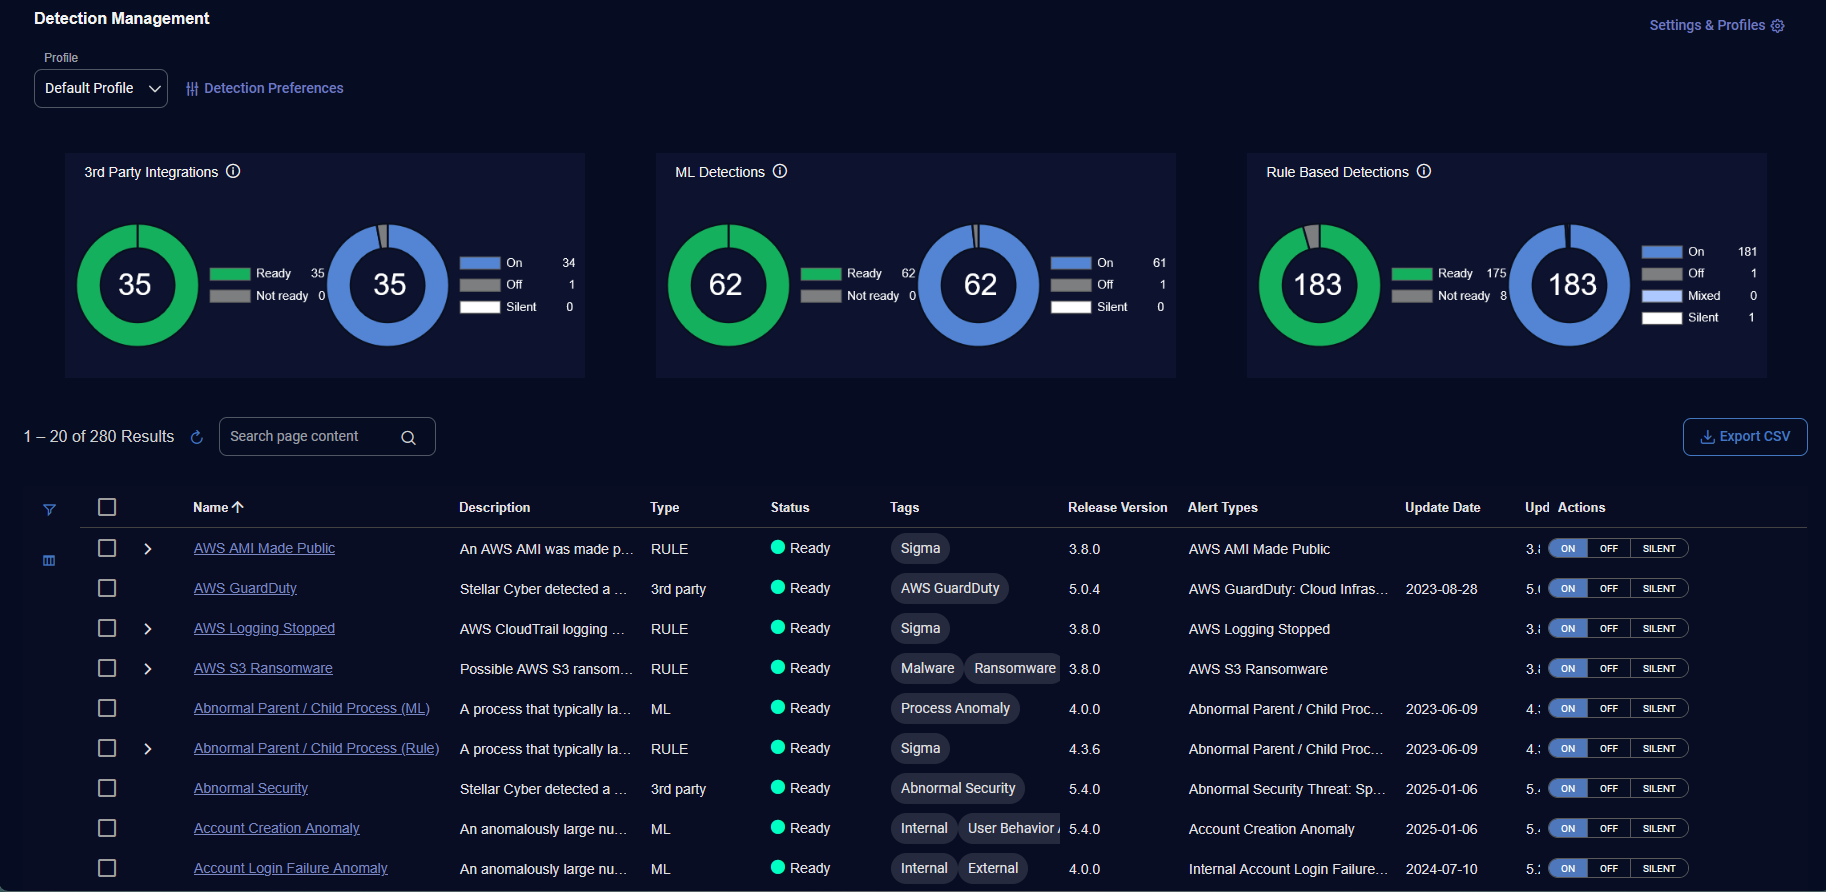Sort by Description column header

pos(494,507)
